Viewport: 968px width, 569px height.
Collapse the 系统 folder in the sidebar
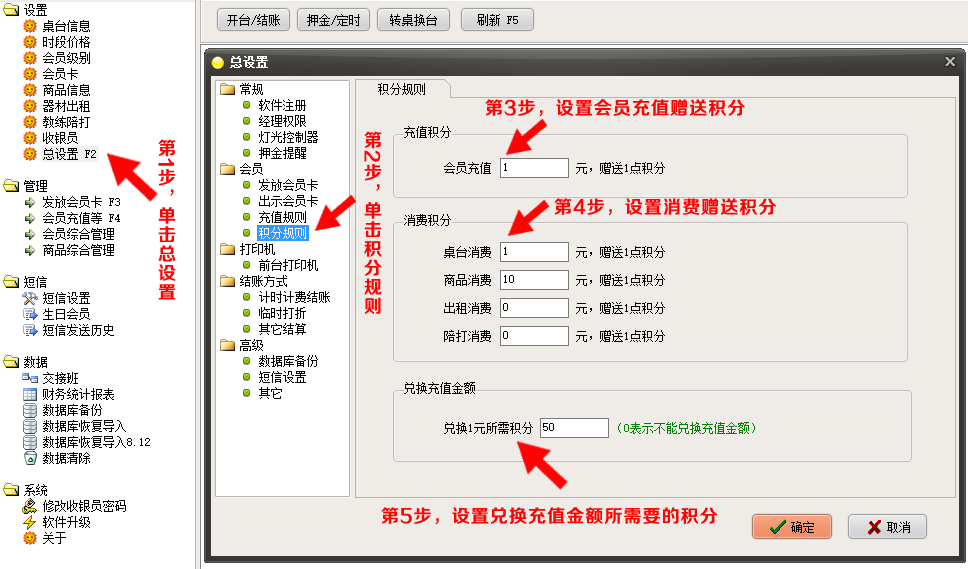[11, 491]
